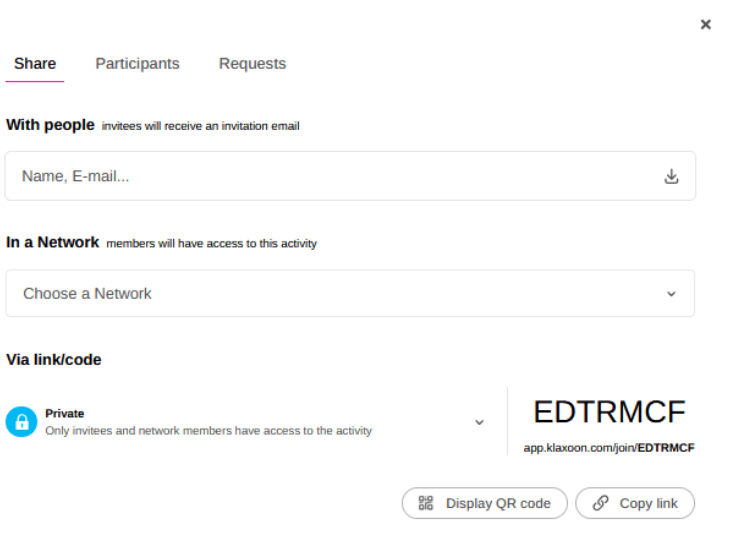
Task: Open the app.klaxoon.com/join/EDTRMCF link
Action: point(608,448)
